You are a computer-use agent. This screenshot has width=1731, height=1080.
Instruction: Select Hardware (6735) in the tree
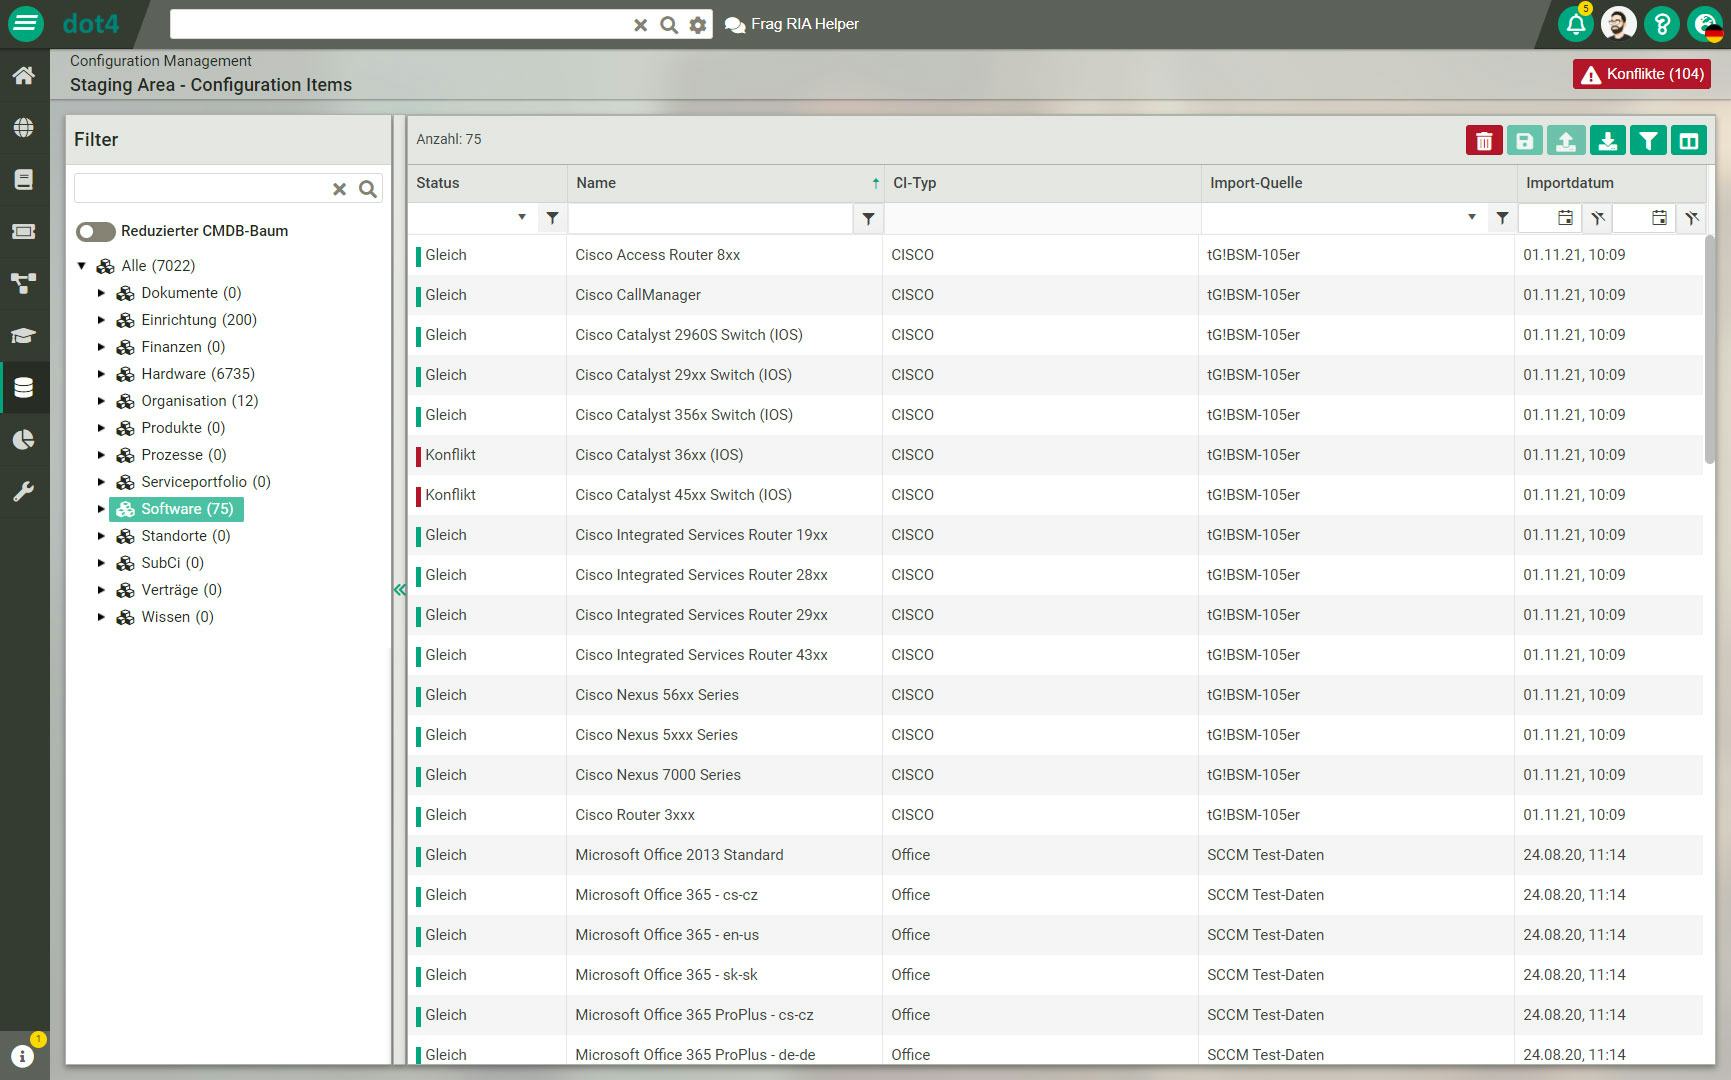[x=198, y=374]
